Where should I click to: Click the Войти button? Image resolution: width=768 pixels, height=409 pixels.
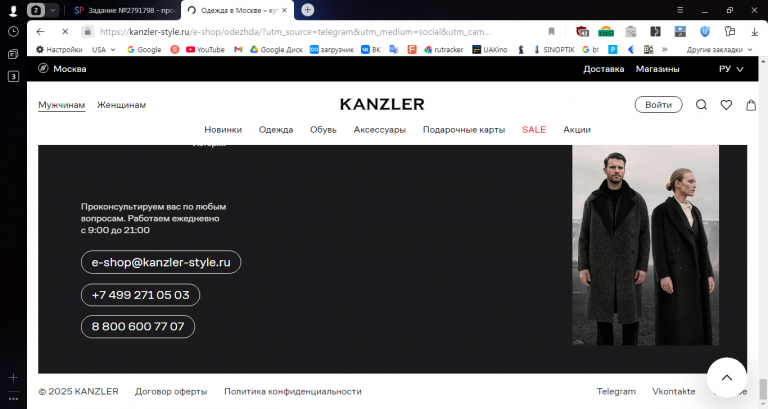(x=658, y=105)
